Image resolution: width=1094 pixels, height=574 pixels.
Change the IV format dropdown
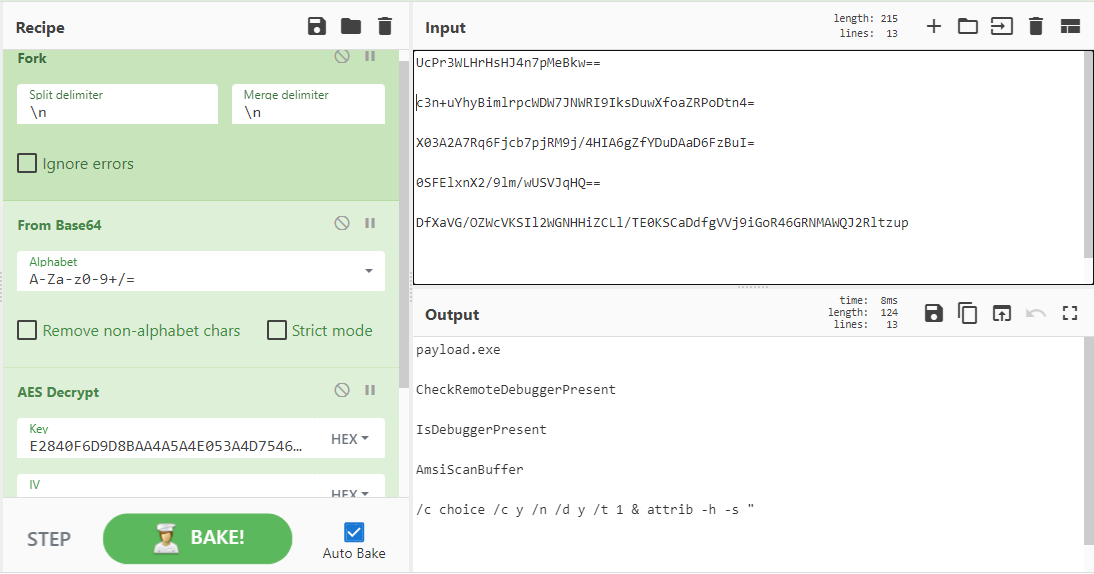tap(350, 493)
